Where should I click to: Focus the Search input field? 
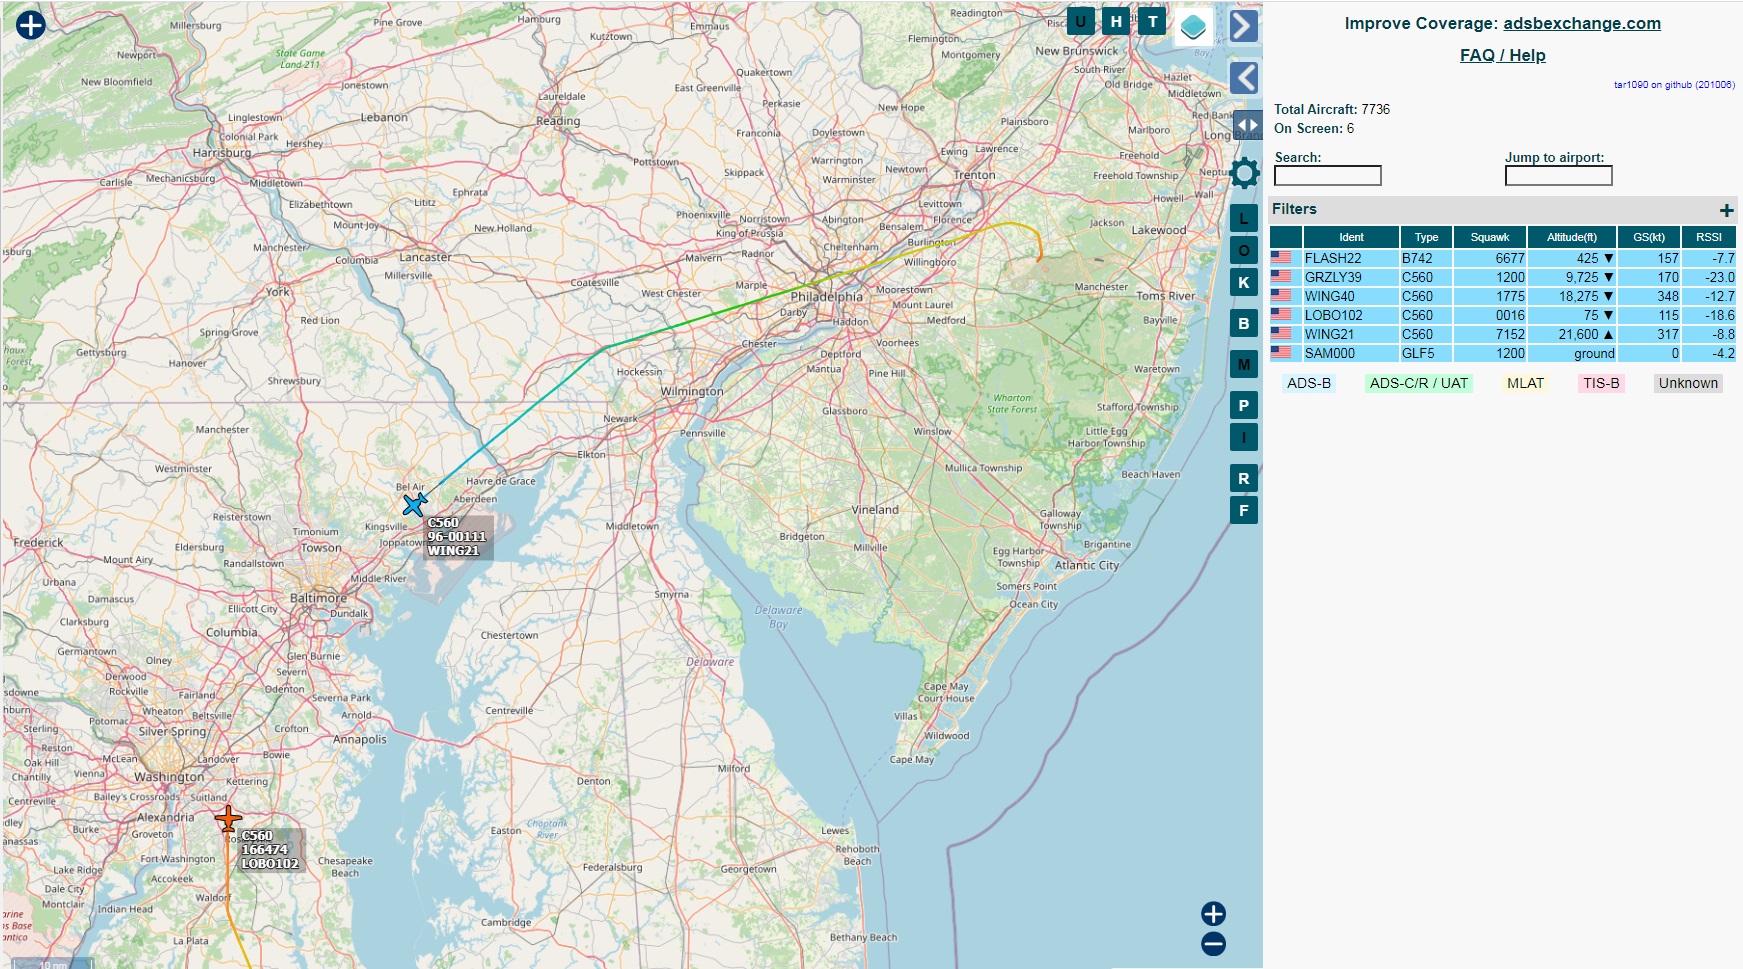click(x=1327, y=176)
